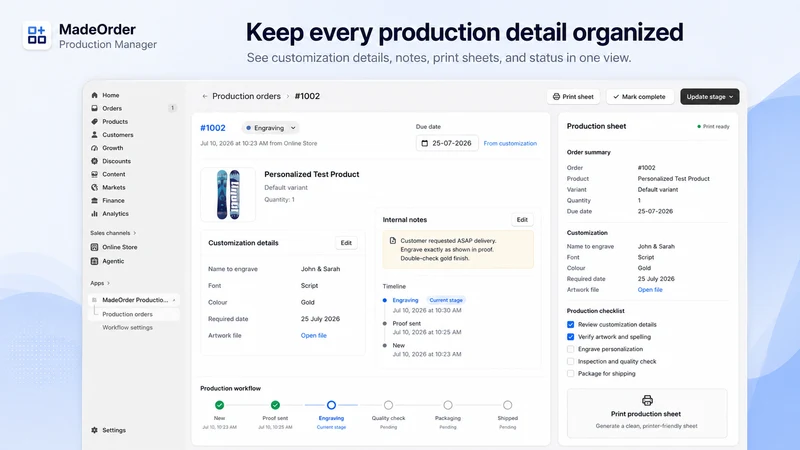Expand the Apps section chevron
This screenshot has width=800, height=450.
click(x=108, y=283)
